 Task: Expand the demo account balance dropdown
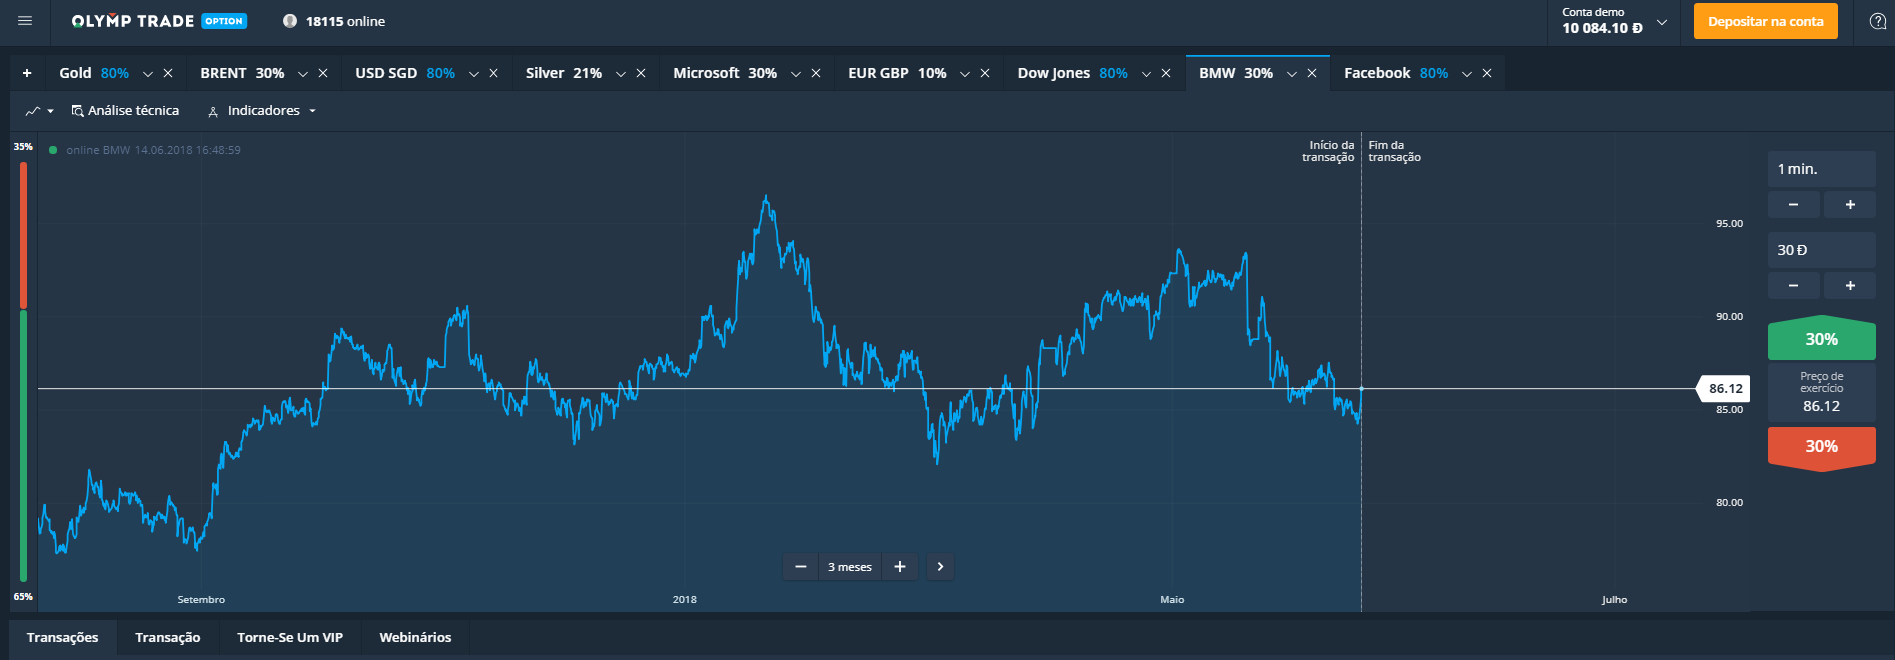[1662, 22]
